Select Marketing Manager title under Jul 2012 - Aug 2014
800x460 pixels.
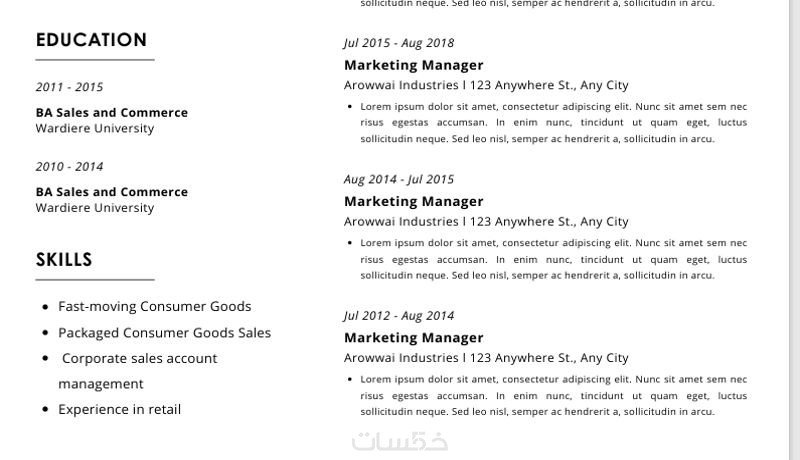413,338
